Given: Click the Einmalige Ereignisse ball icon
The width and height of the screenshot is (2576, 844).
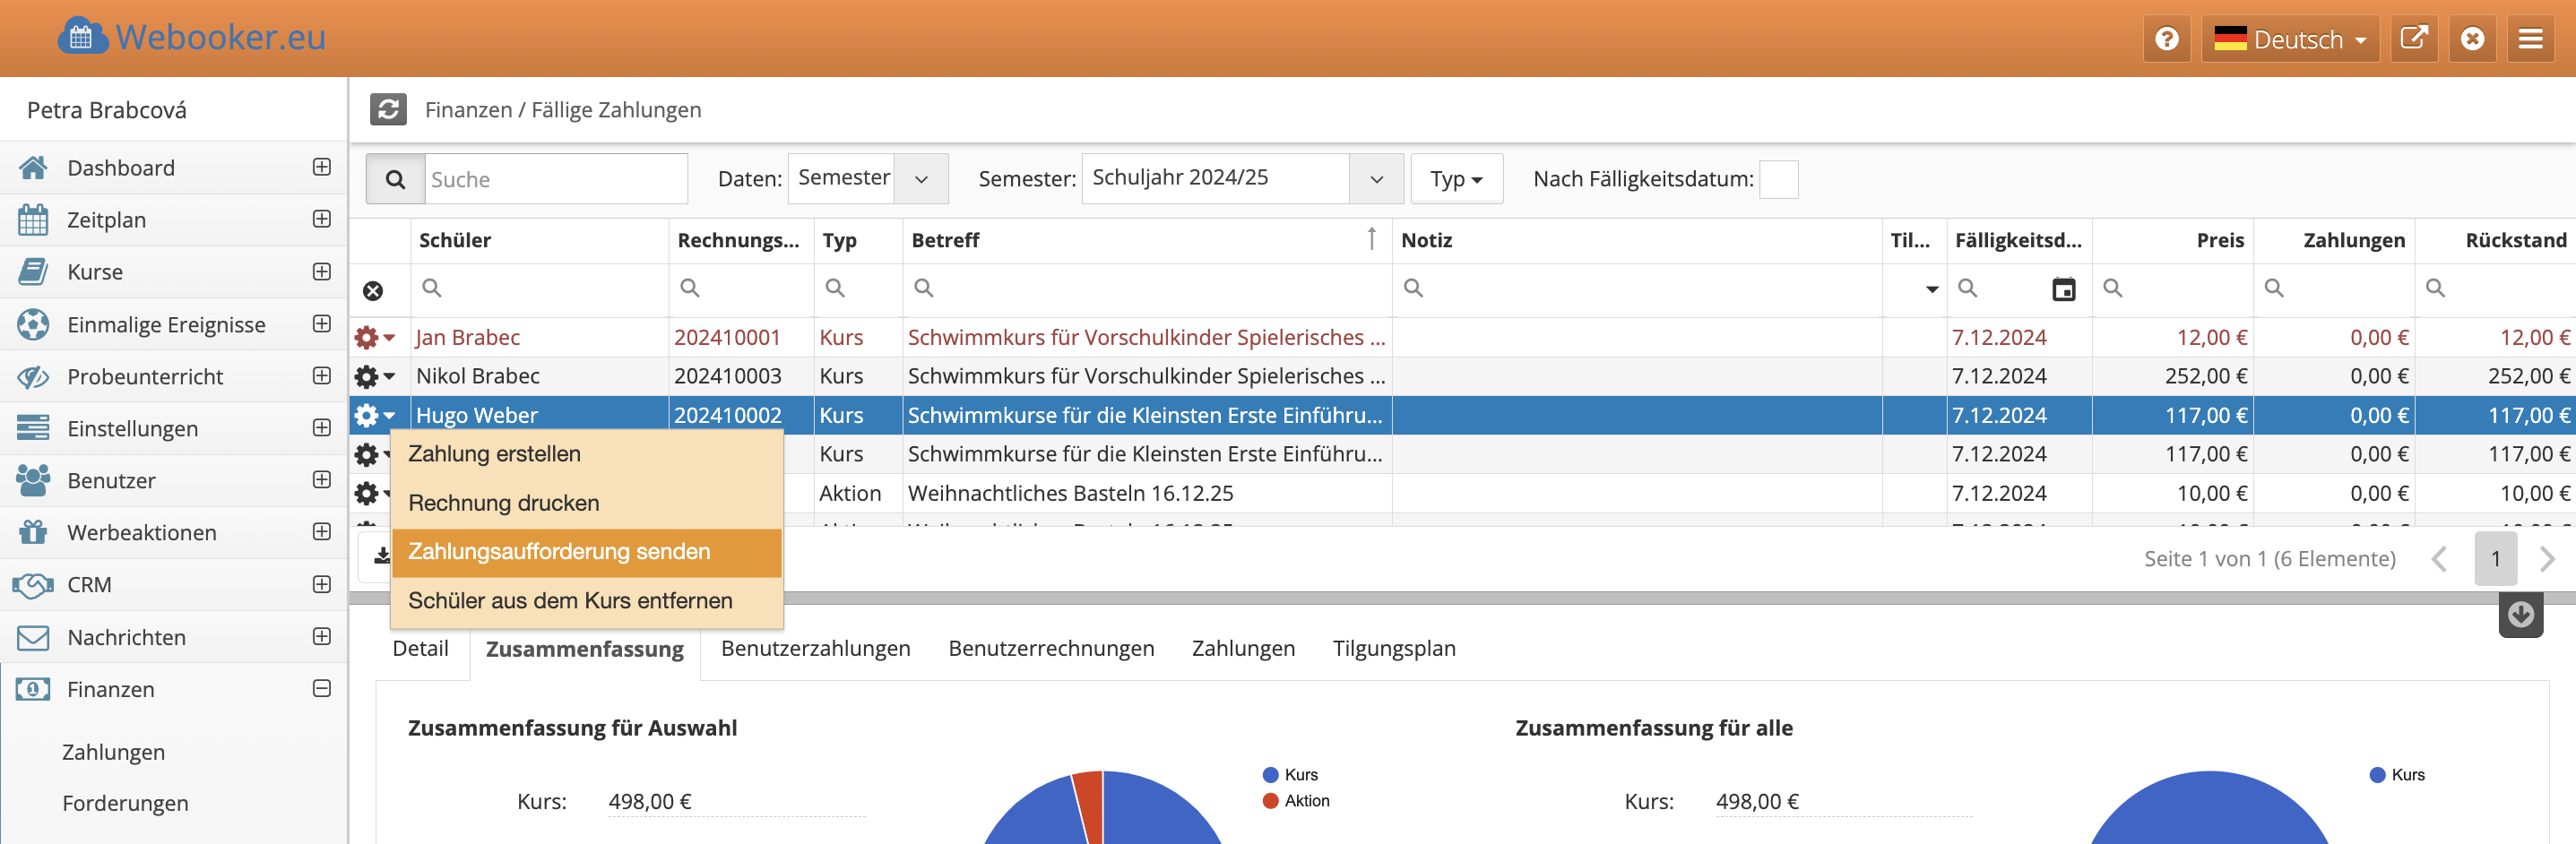Looking at the screenshot, I should (33, 325).
